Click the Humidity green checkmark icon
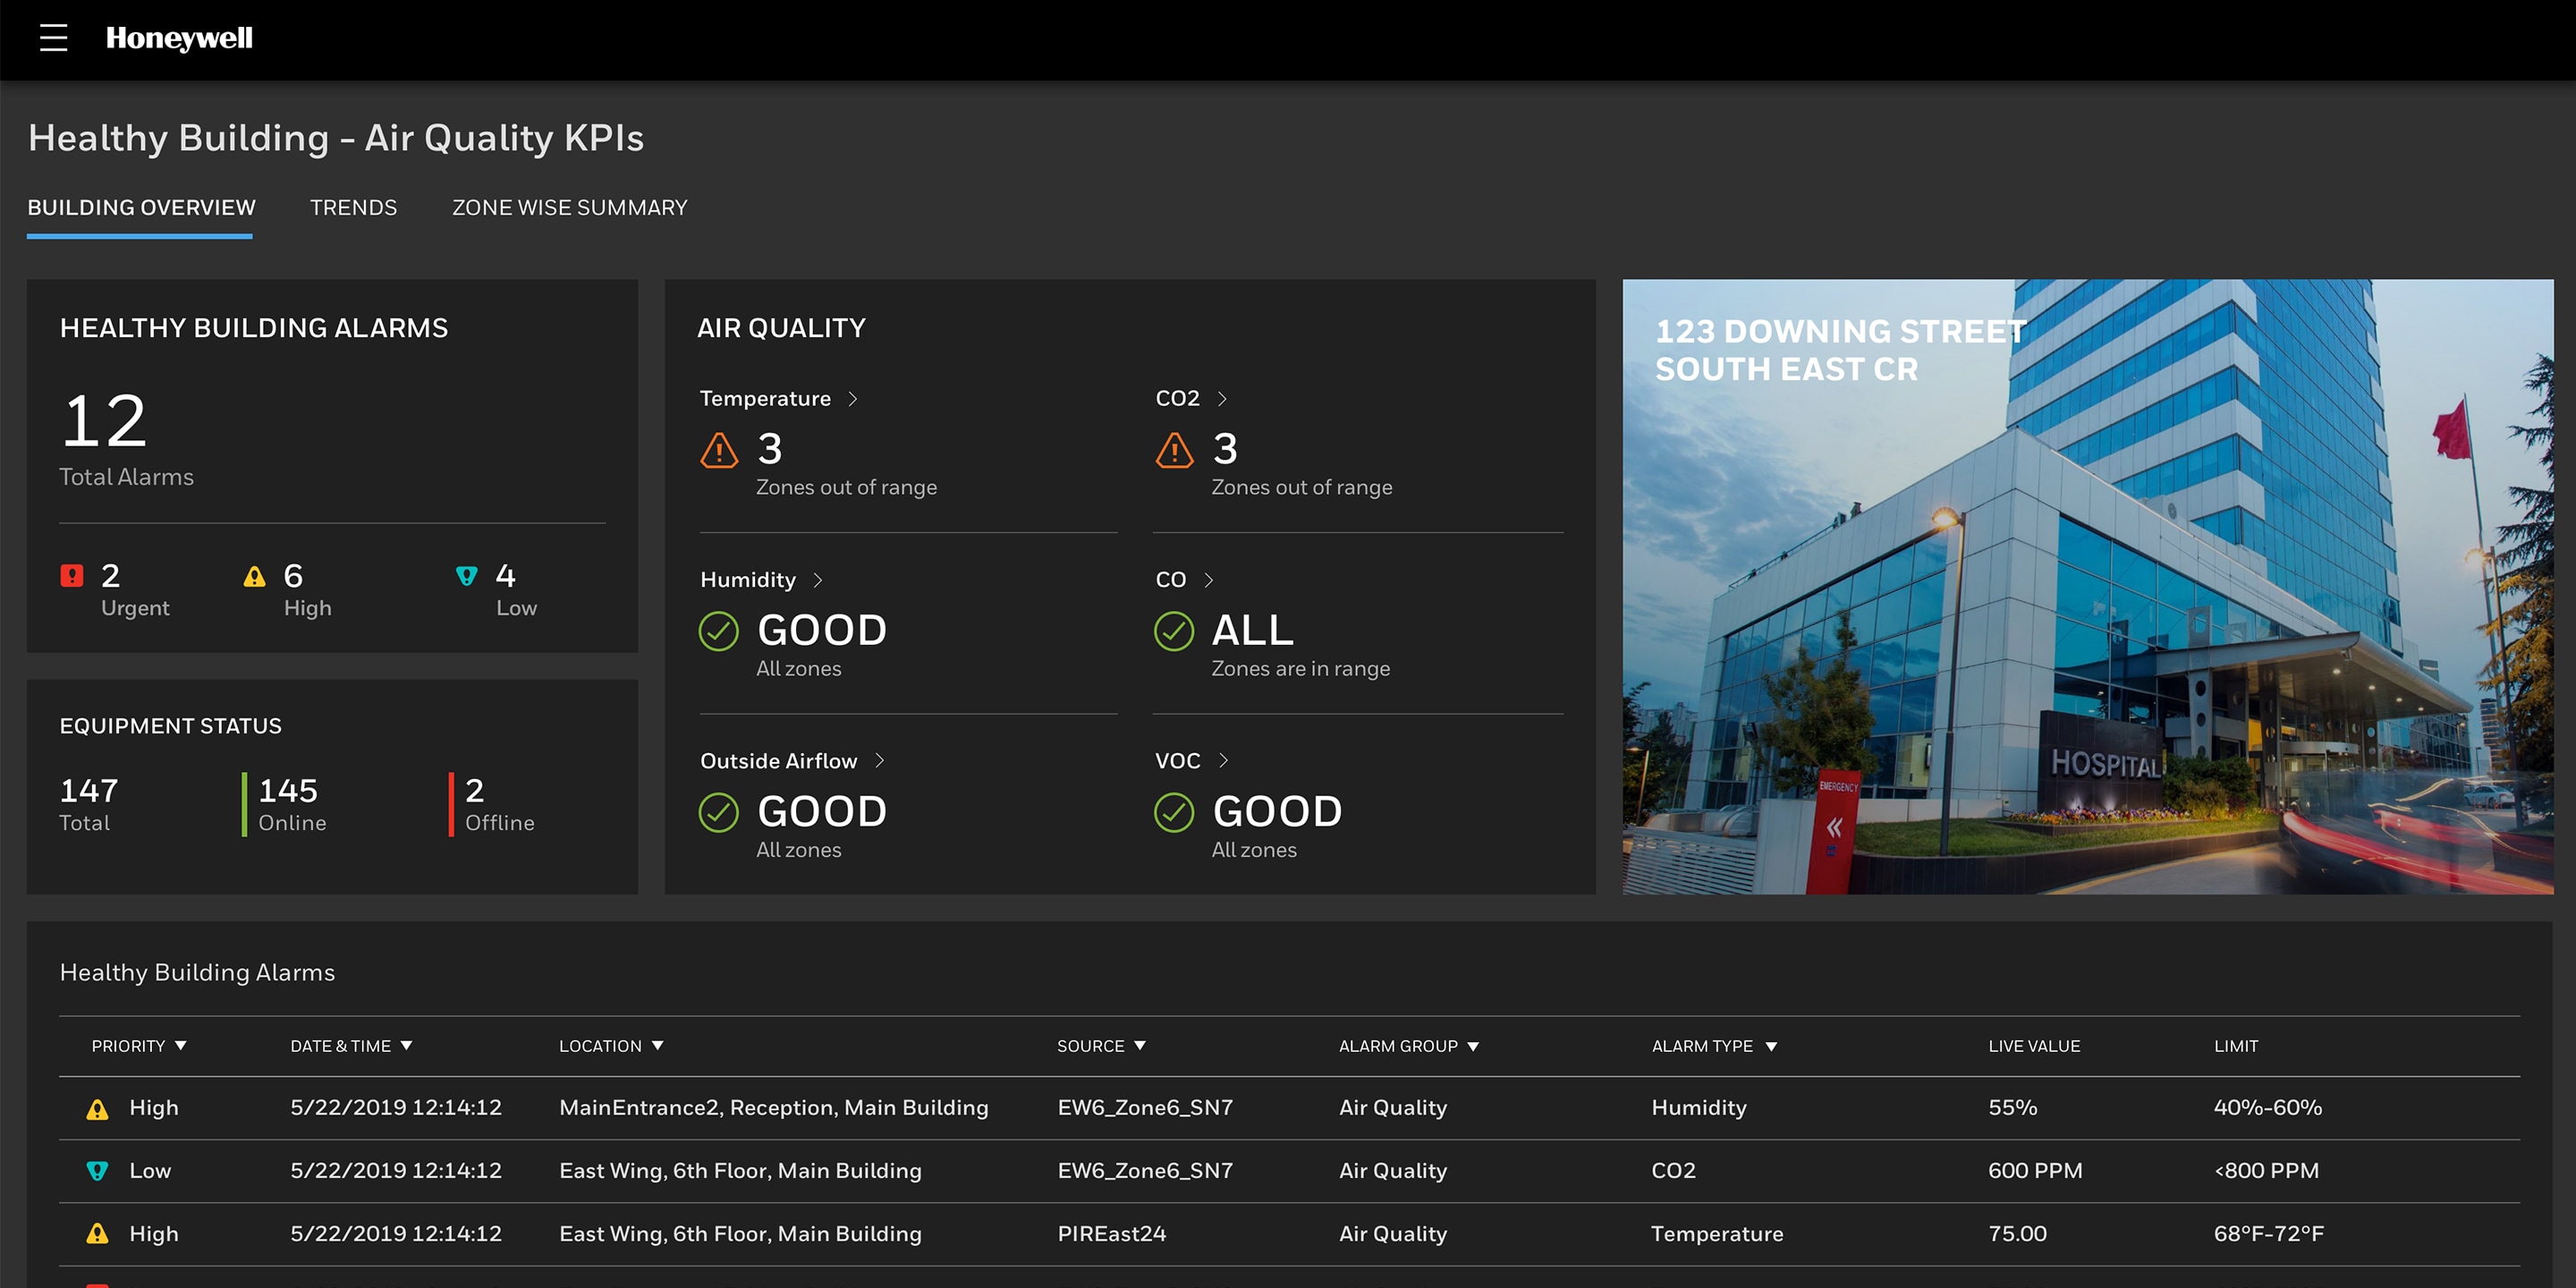 (x=718, y=631)
